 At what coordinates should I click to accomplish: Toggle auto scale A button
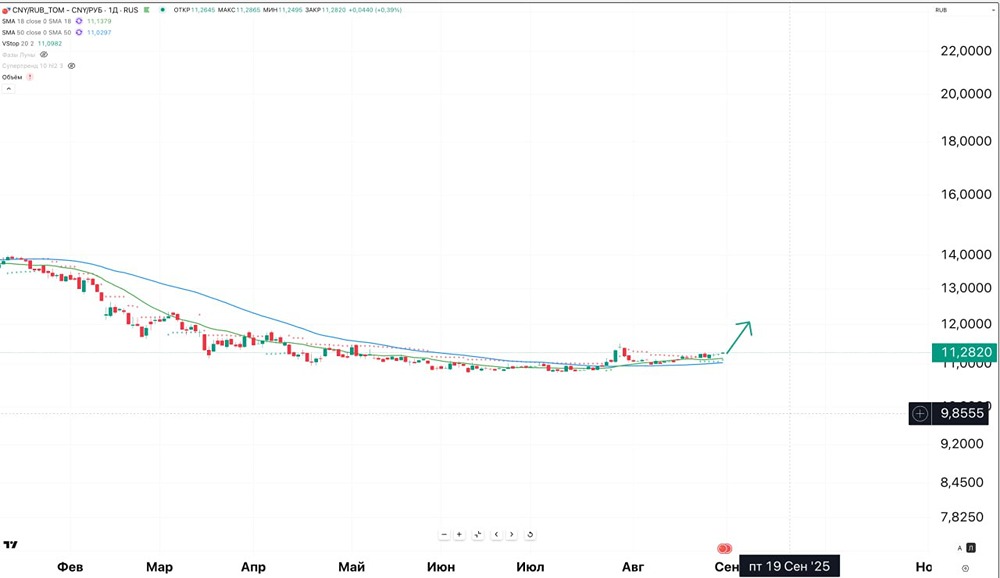click(959, 548)
